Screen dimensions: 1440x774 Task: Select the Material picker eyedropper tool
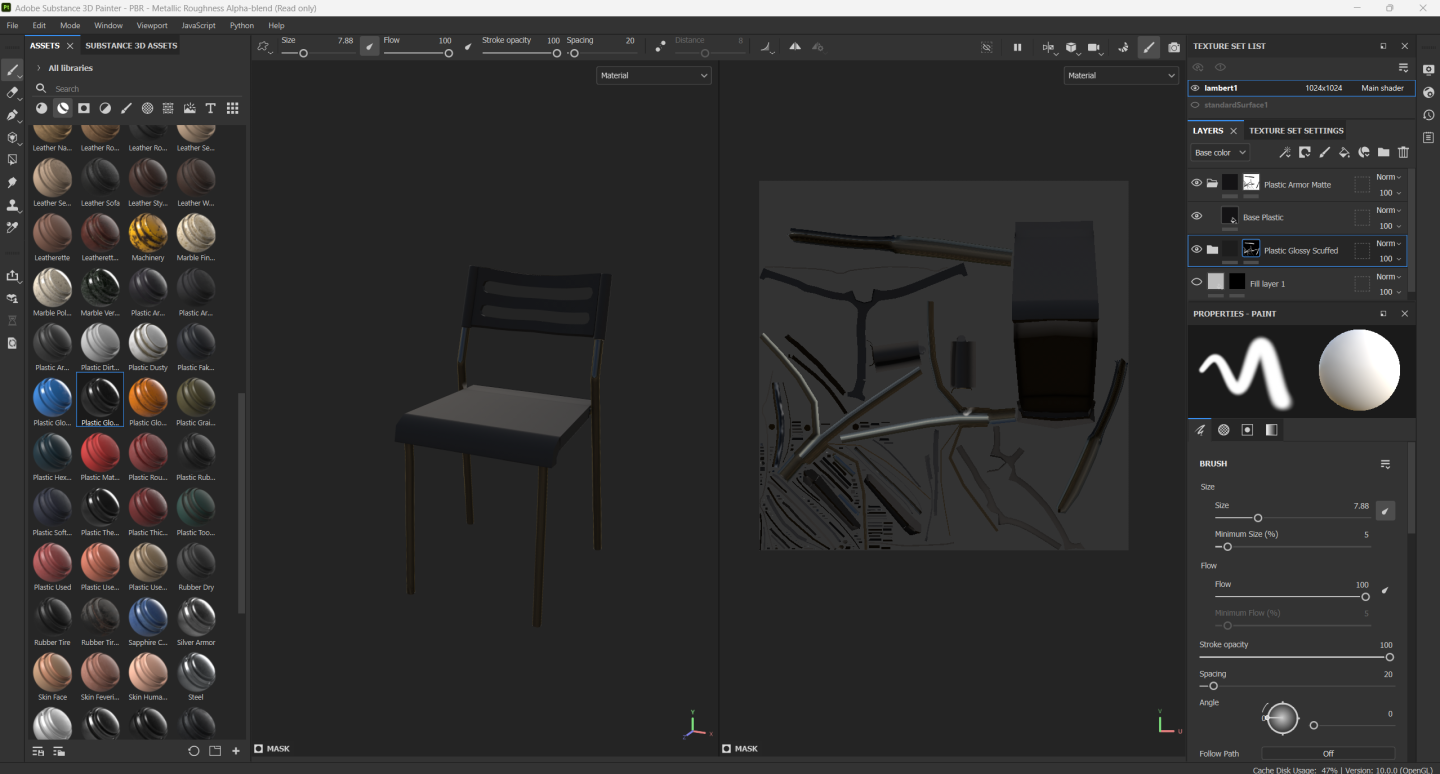(x=12, y=228)
